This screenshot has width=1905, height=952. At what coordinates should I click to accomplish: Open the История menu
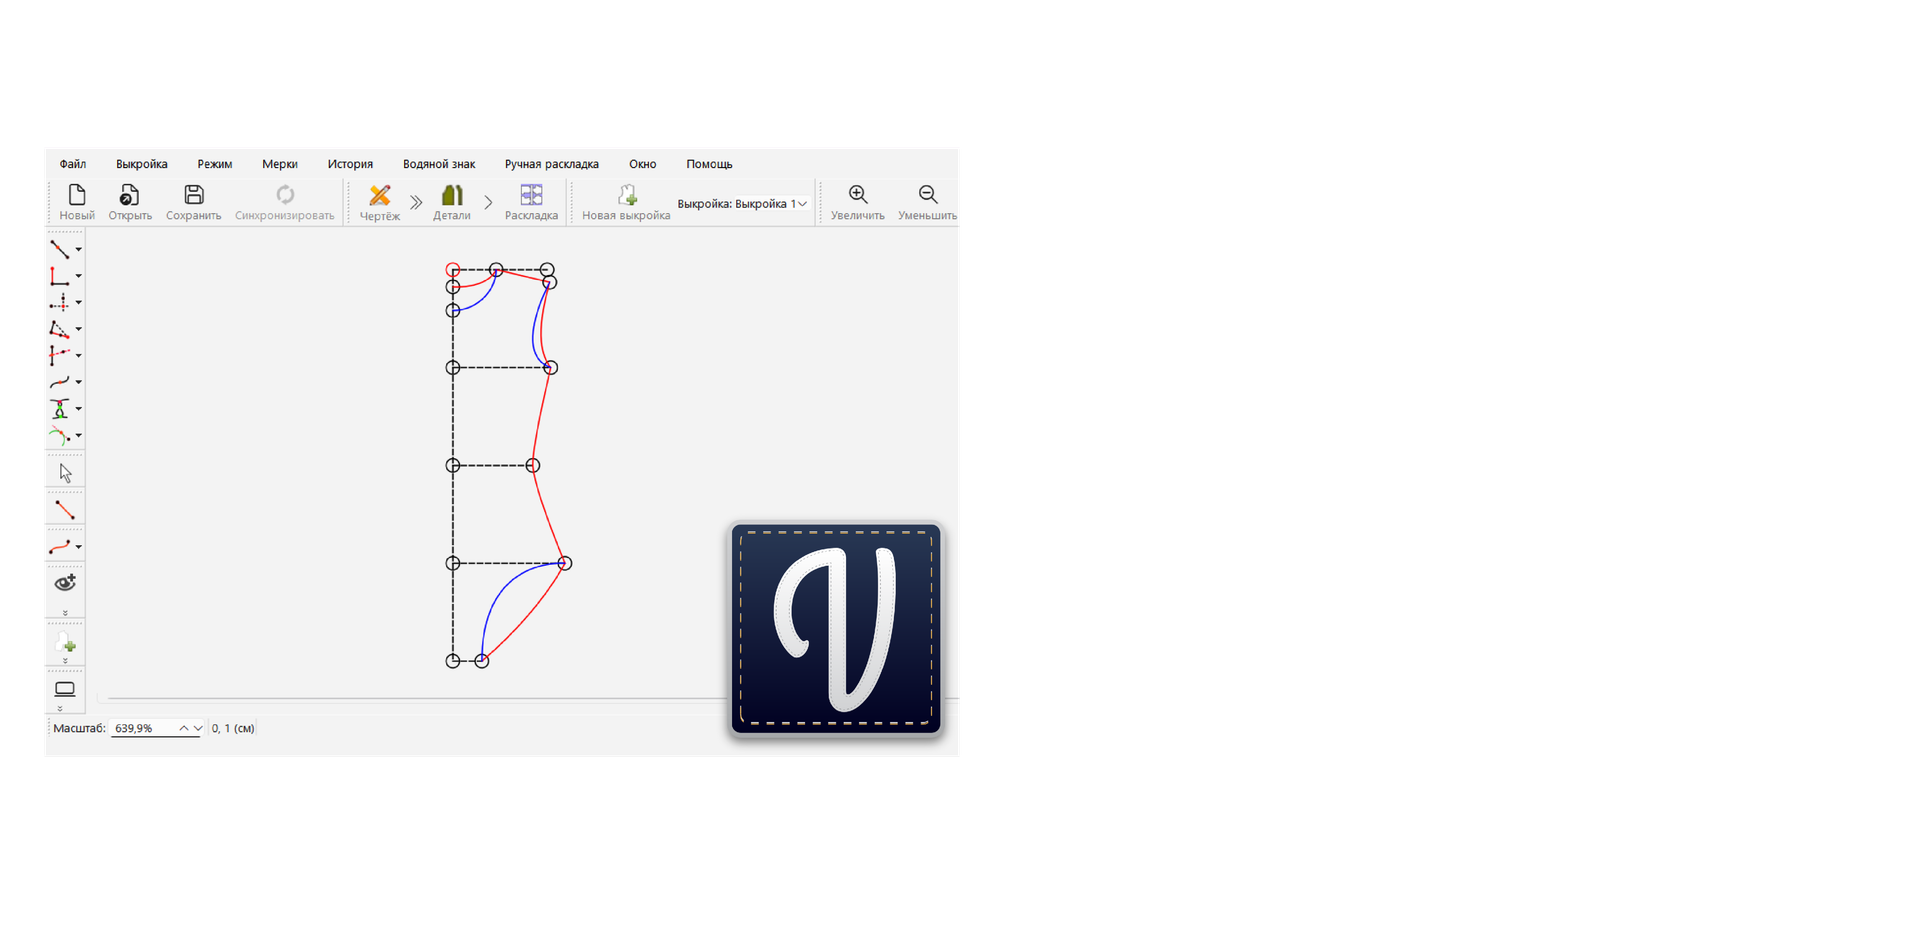[x=350, y=164]
